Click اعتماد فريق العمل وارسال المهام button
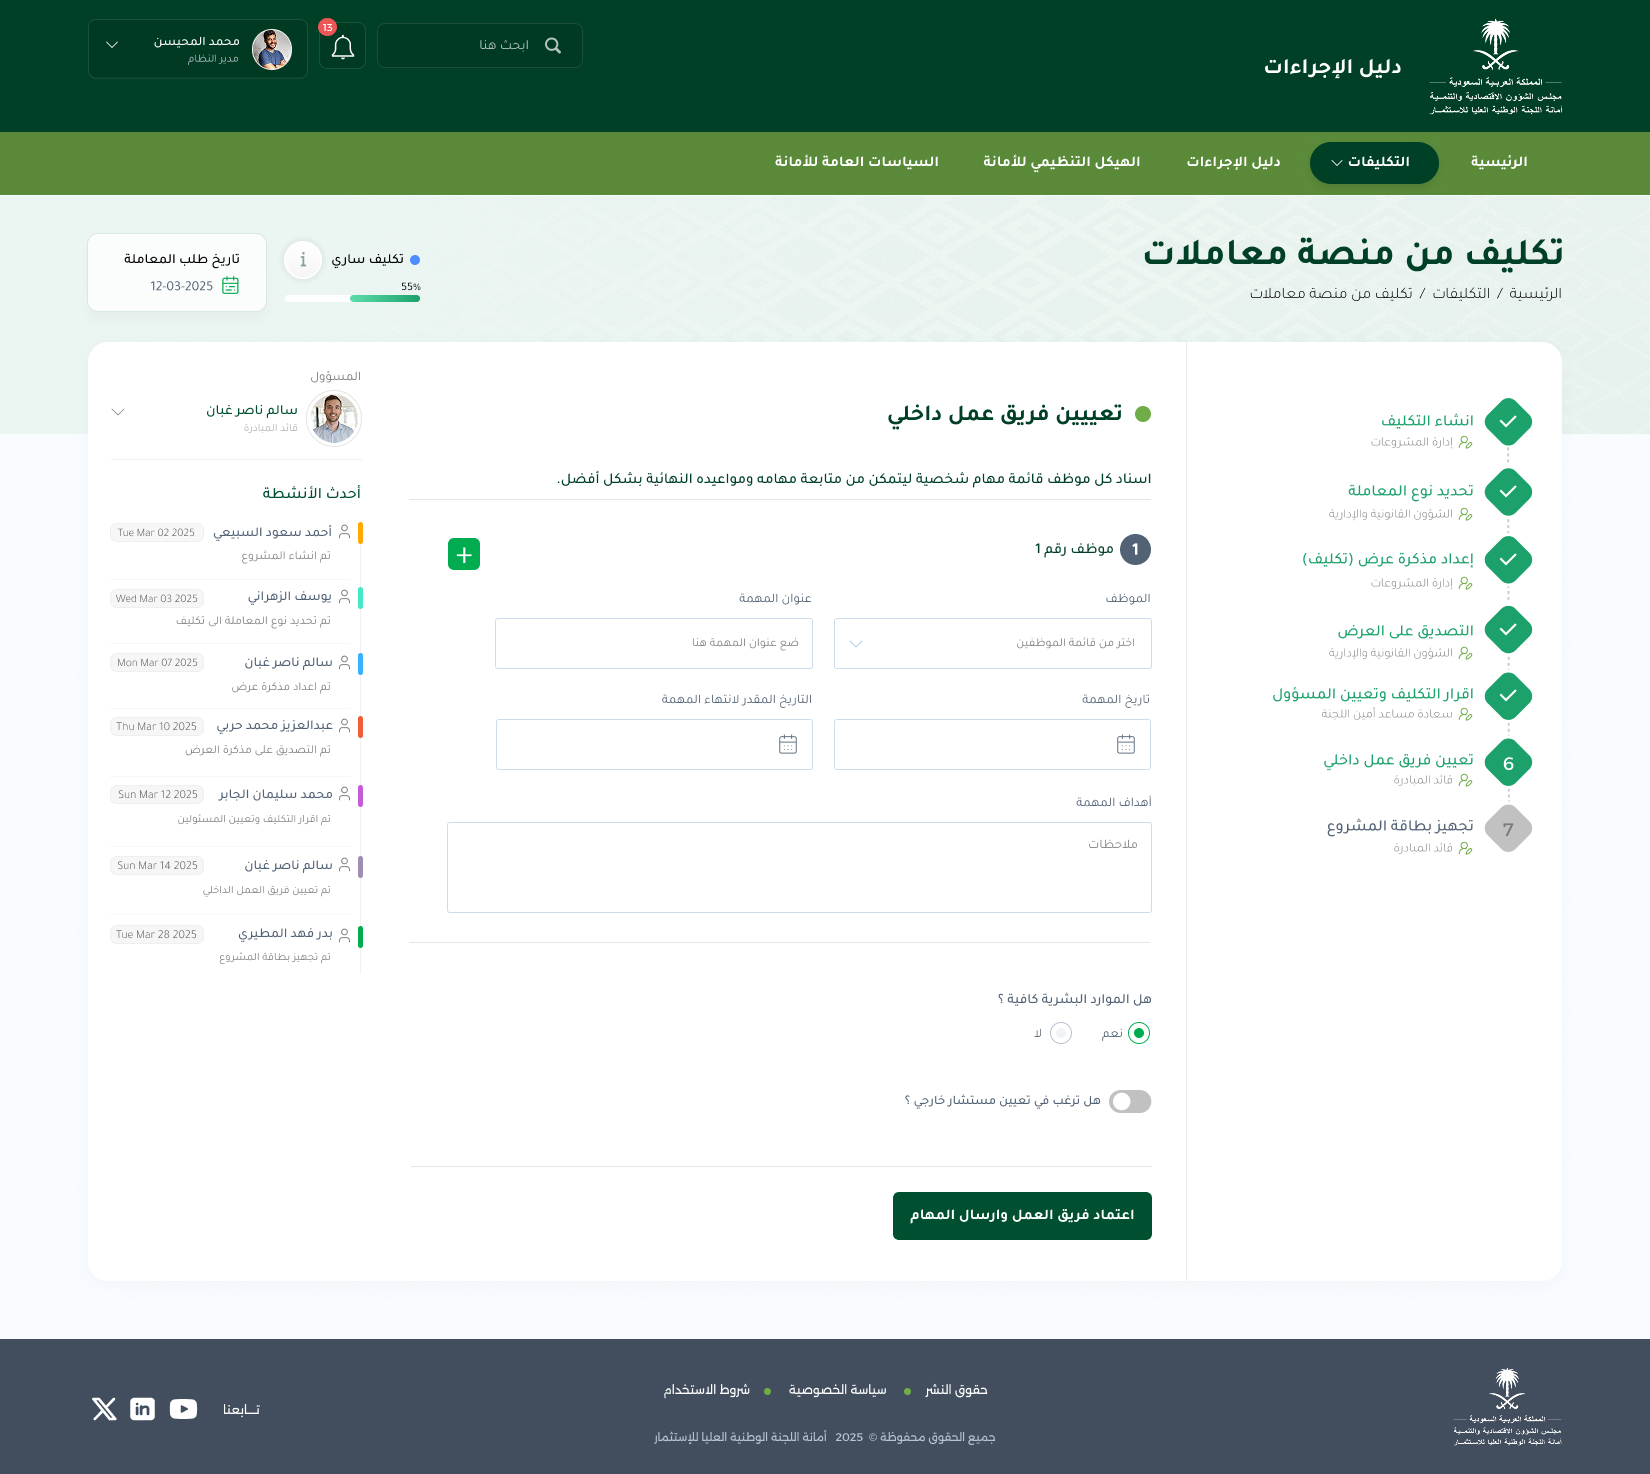The width and height of the screenshot is (1650, 1474). point(1022,1216)
